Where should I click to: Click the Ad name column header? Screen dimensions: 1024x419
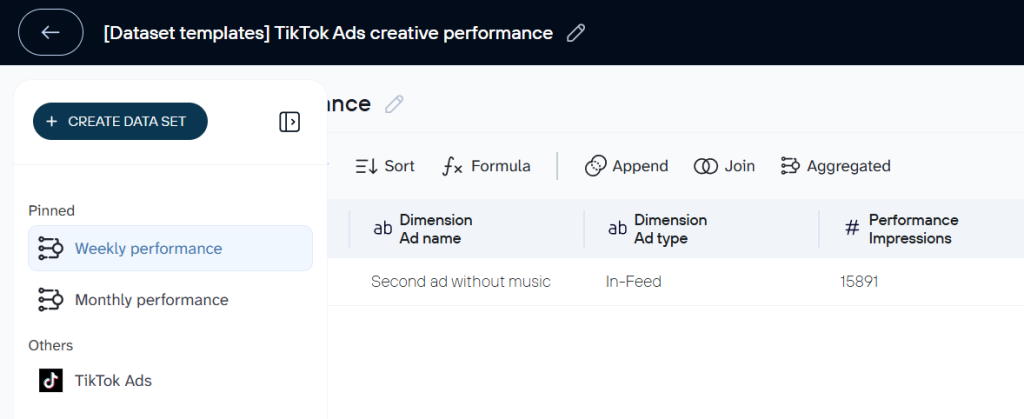435,229
